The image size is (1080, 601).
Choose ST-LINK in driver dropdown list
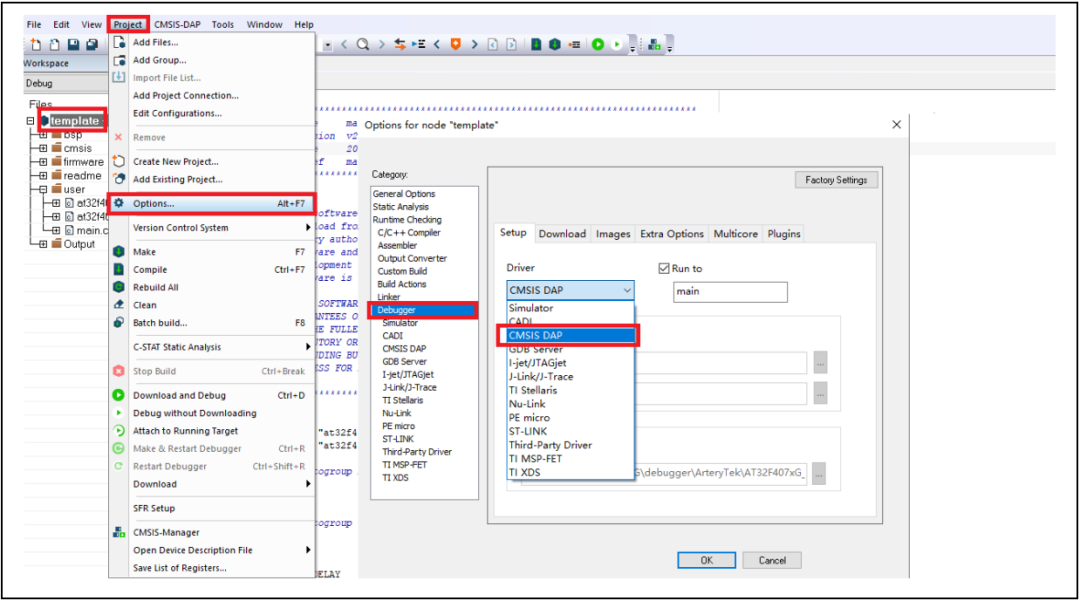click(570, 432)
